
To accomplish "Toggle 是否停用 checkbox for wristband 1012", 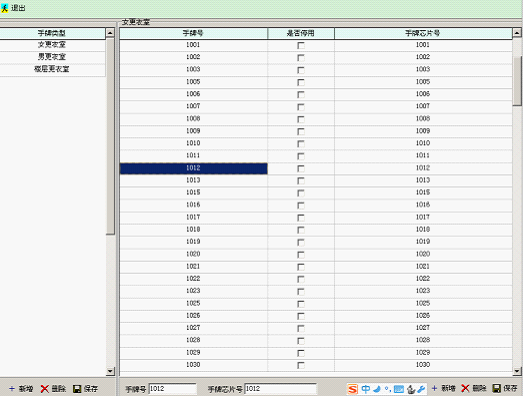I will [301, 168].
